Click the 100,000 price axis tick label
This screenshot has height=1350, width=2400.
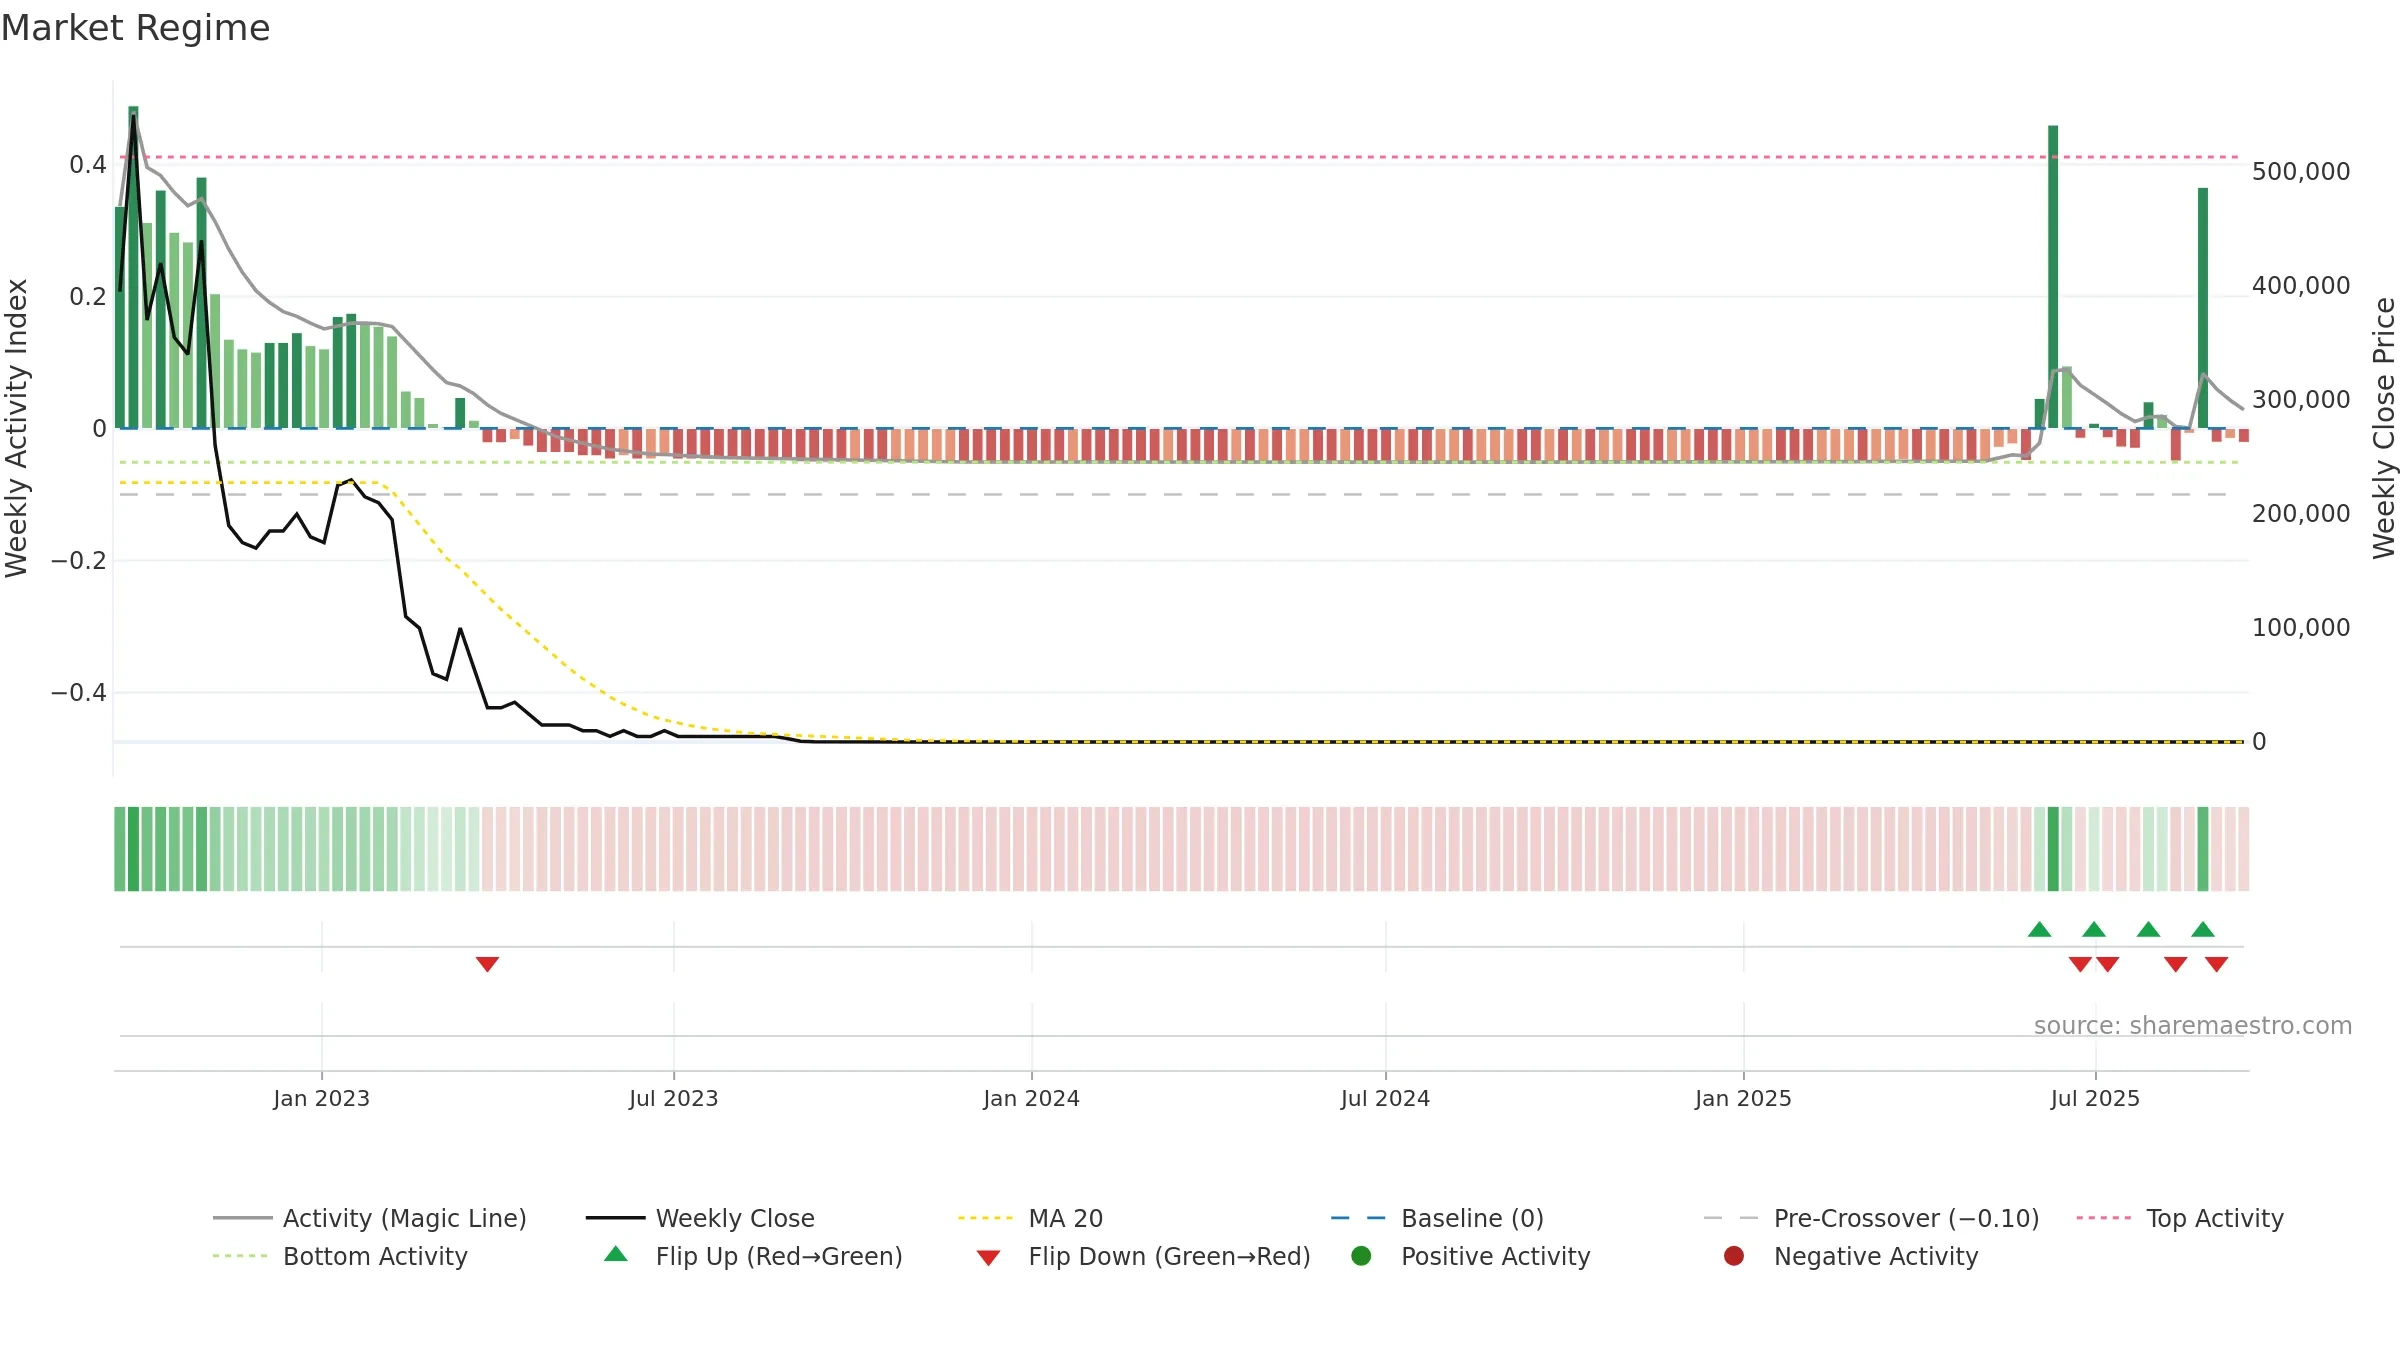click(x=2301, y=628)
